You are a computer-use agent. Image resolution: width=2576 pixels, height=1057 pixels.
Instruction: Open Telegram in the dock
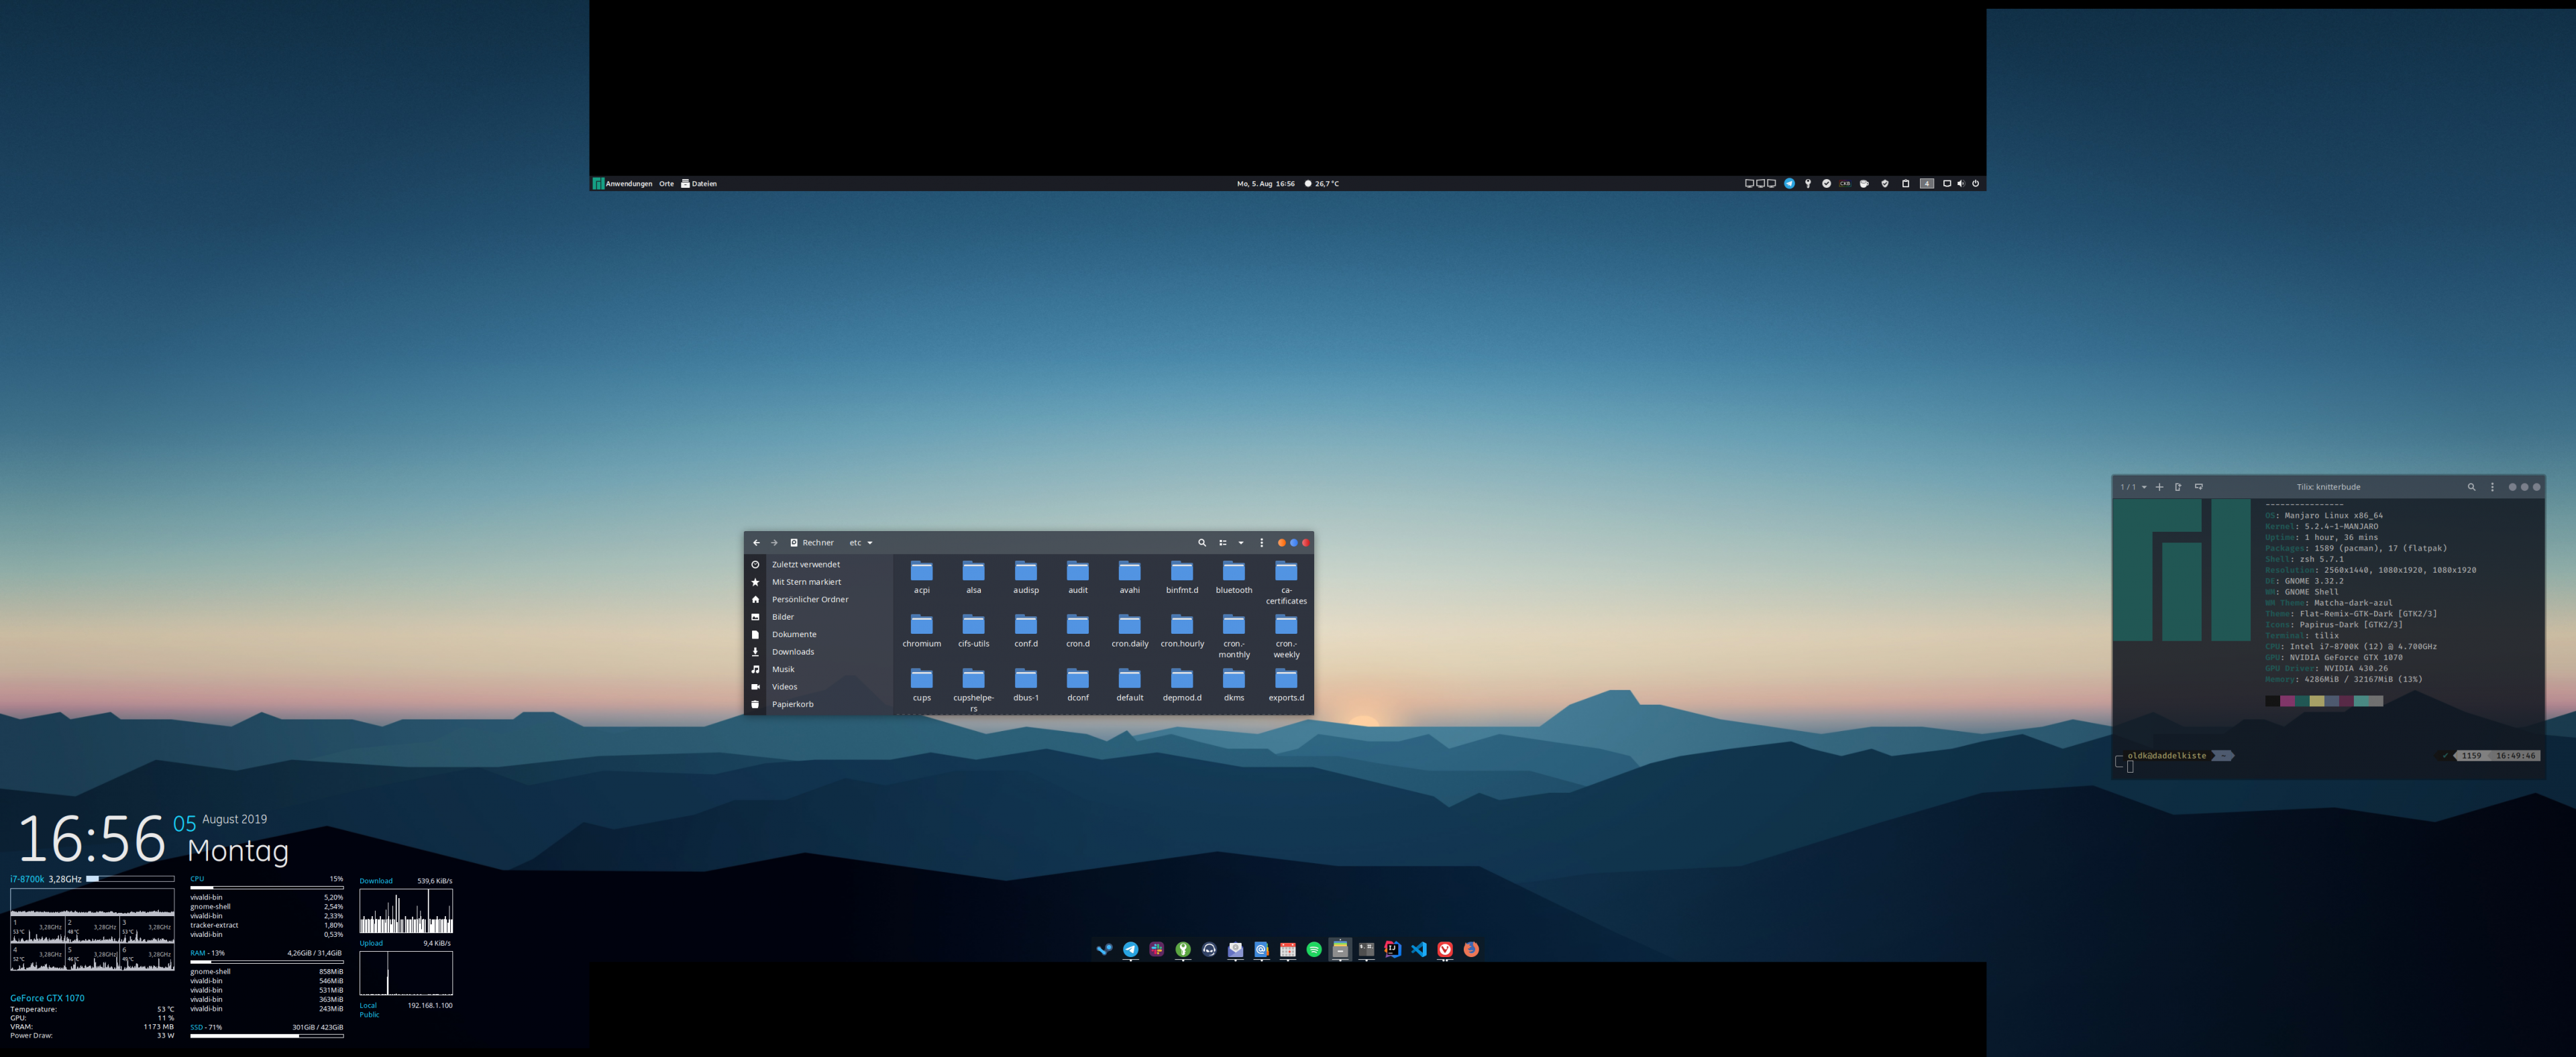click(x=1130, y=949)
